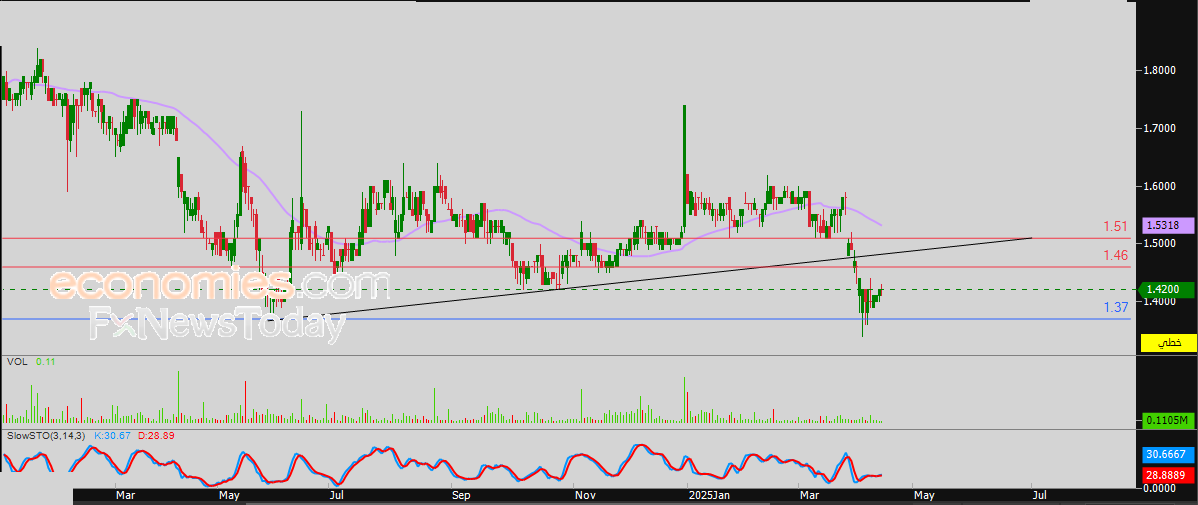Click the 2025Jan marker on time axis
The width and height of the screenshot is (1198, 505).
pyautogui.click(x=710, y=494)
